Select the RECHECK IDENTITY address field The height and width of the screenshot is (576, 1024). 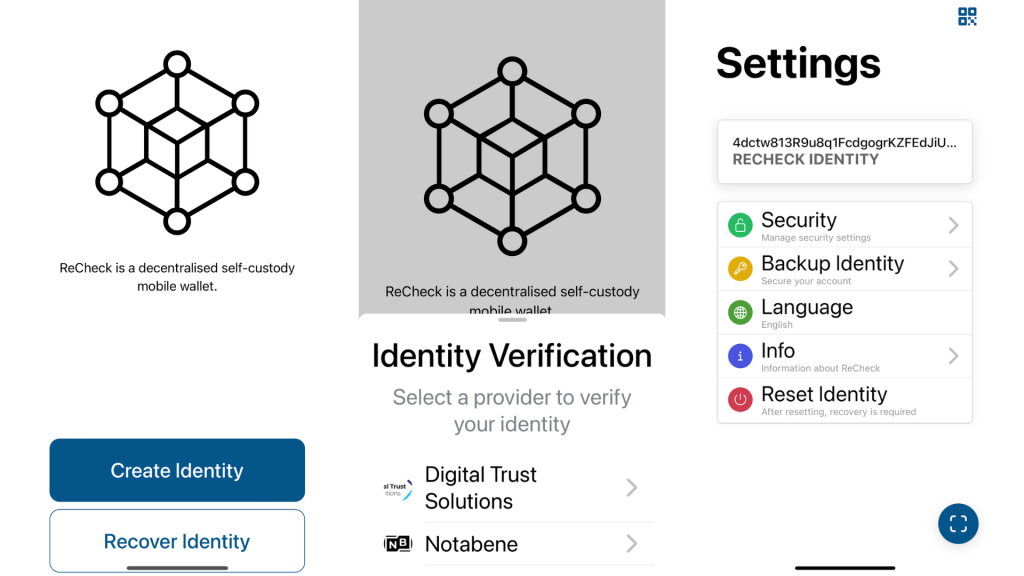tap(844, 151)
